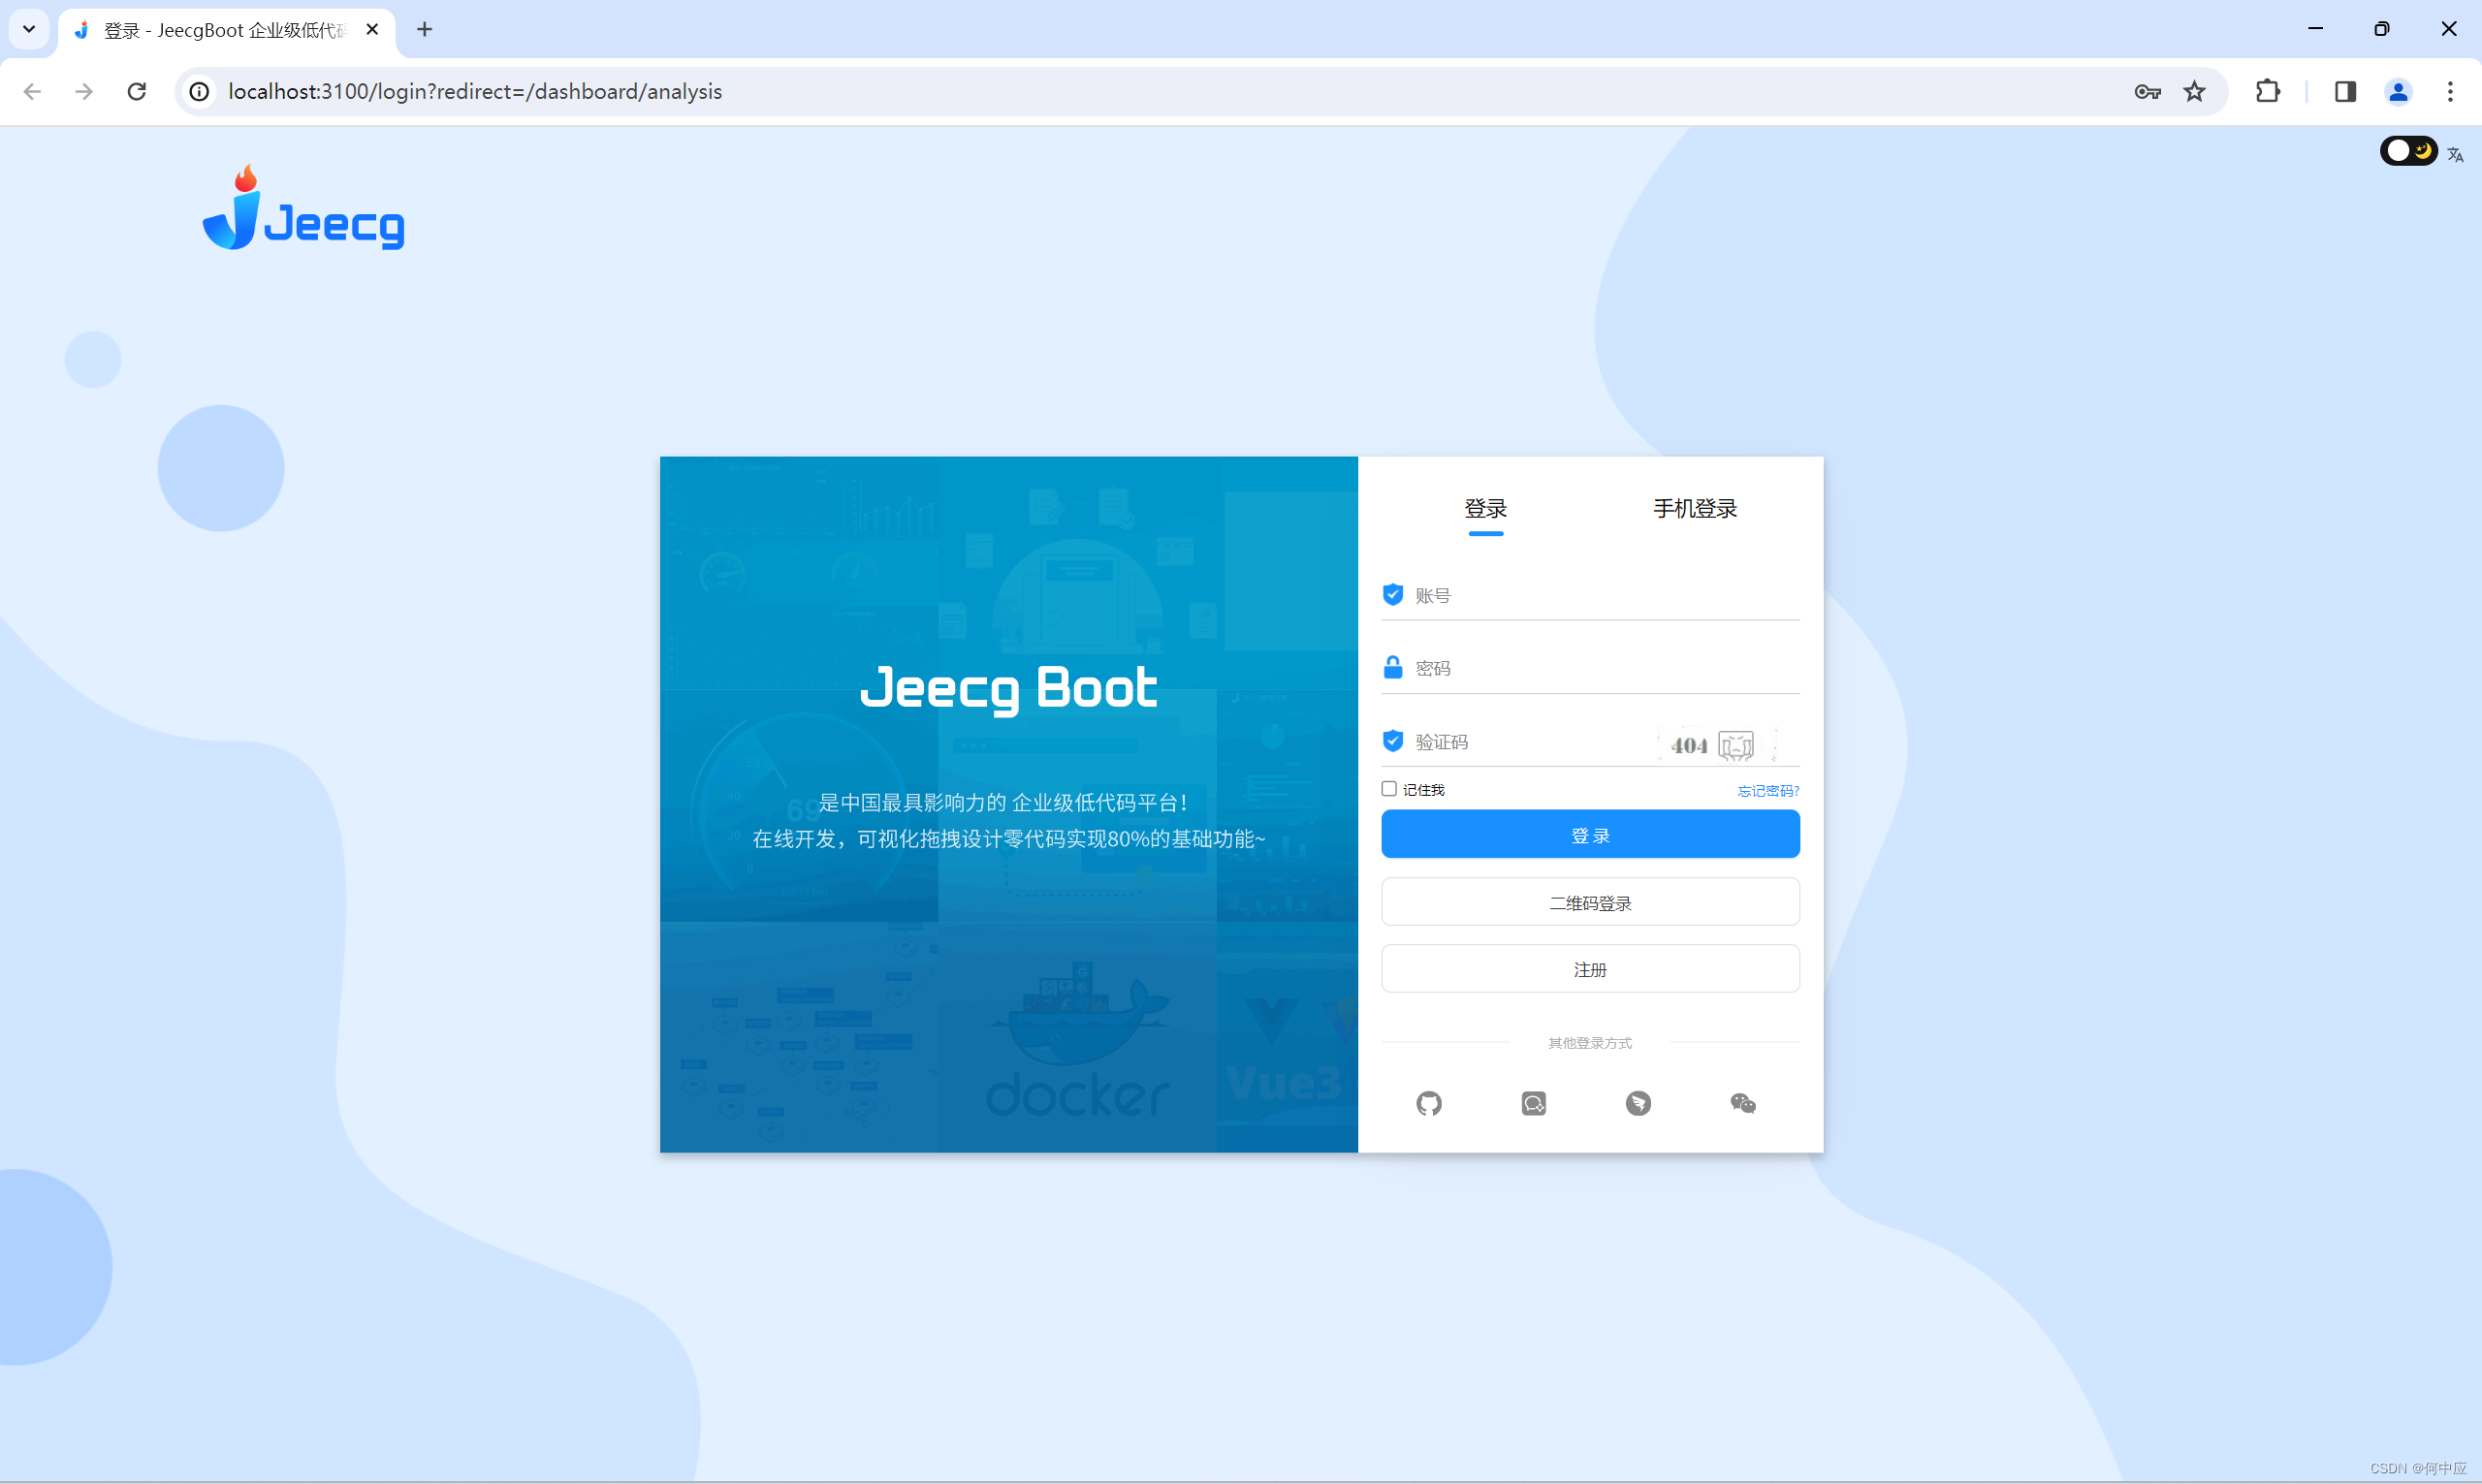Open the language translation icon
This screenshot has width=2482, height=1484.
[2455, 153]
